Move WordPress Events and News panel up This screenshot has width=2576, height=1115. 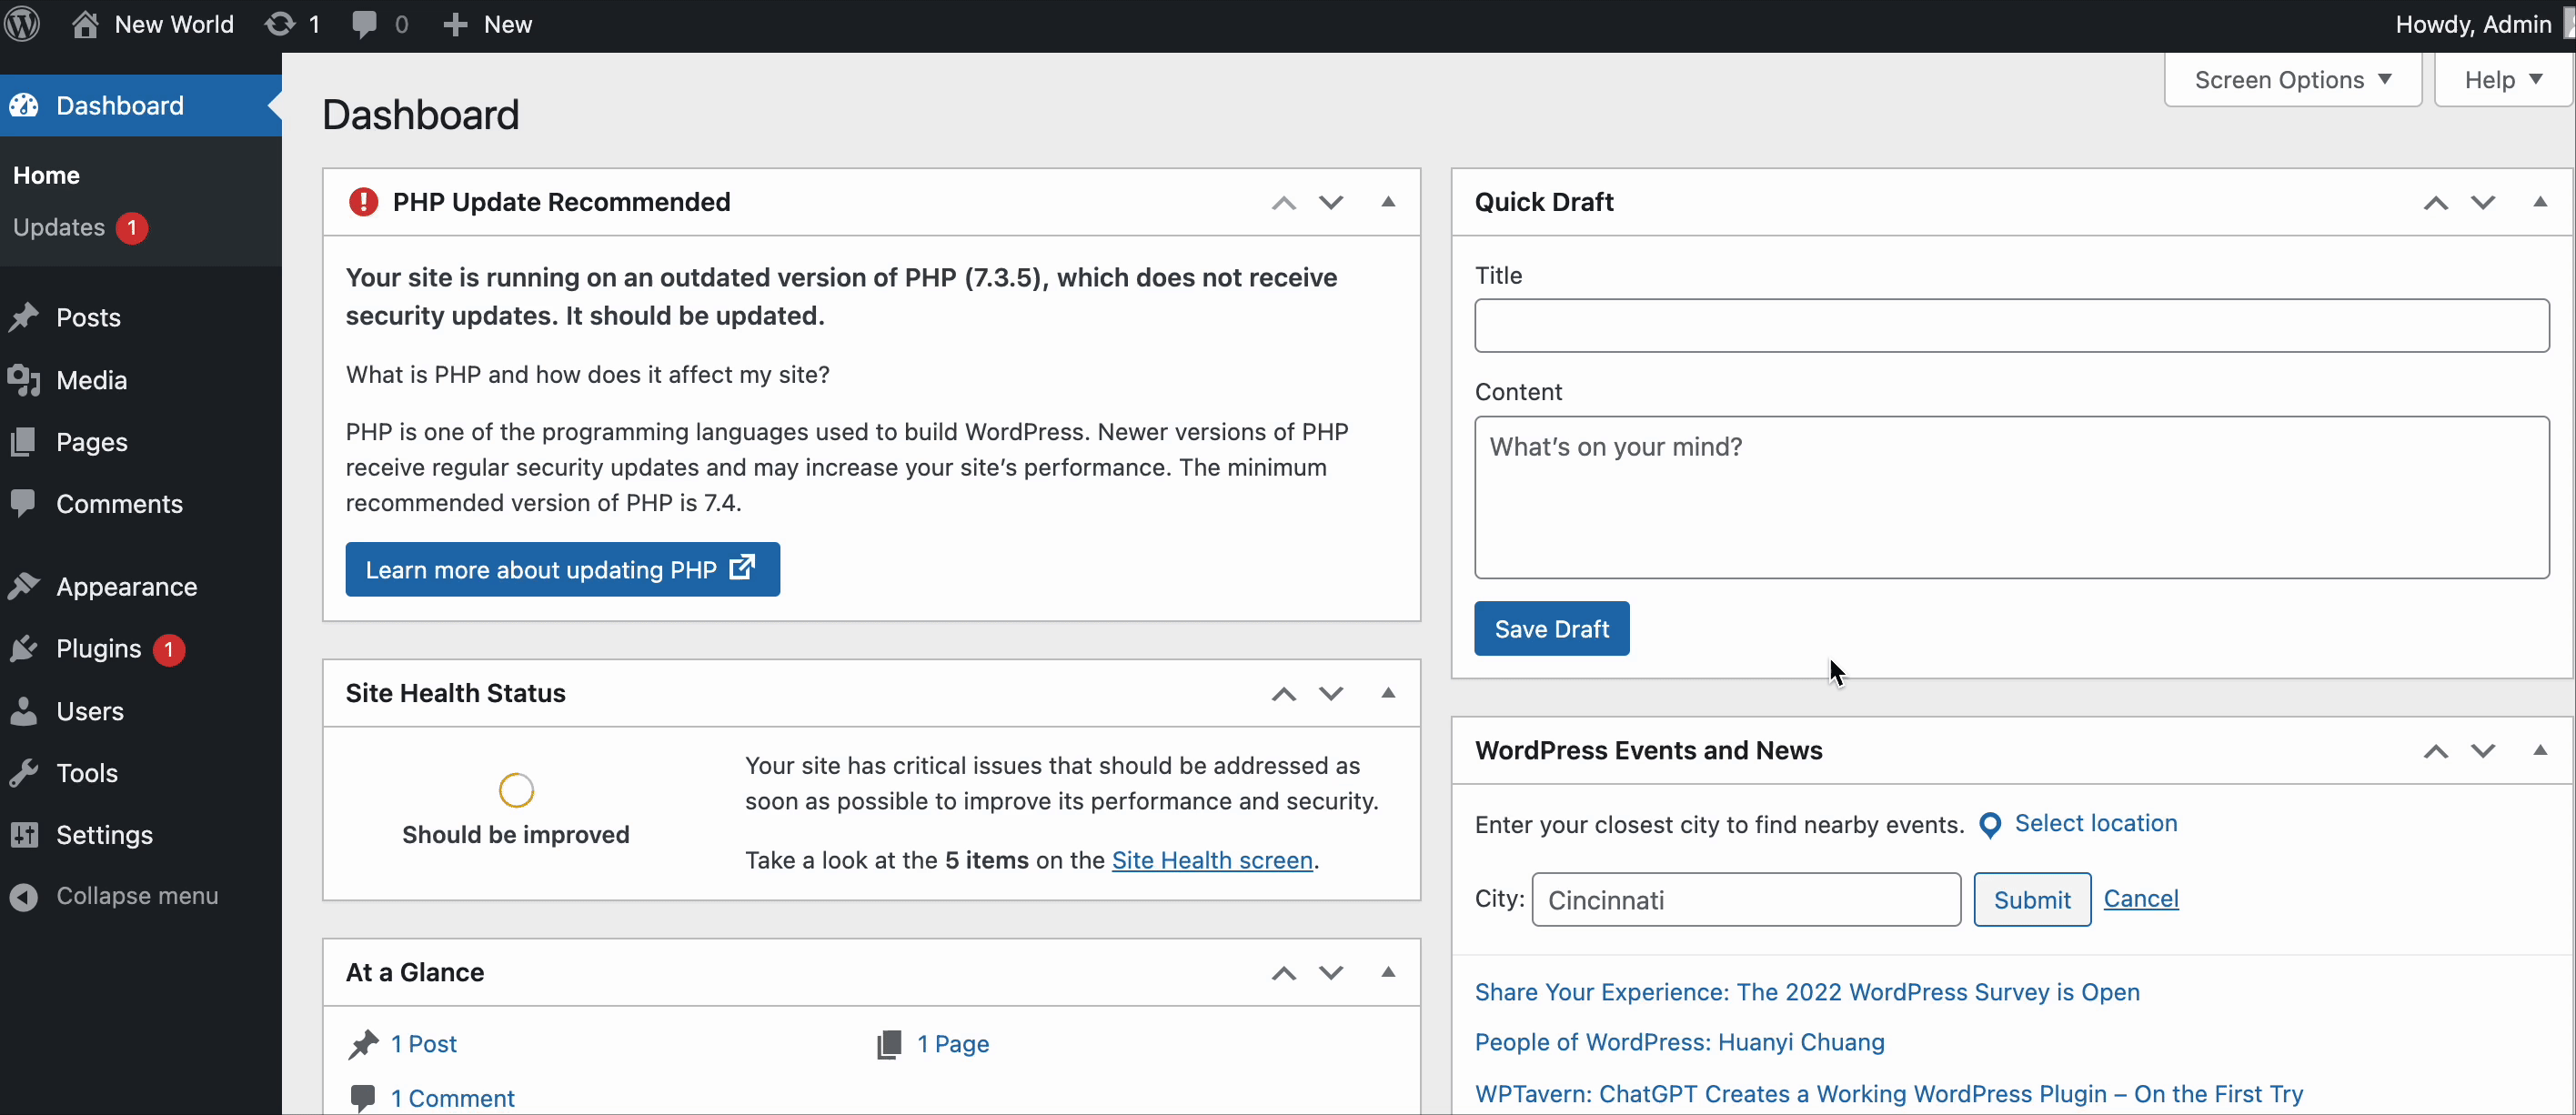2436,751
